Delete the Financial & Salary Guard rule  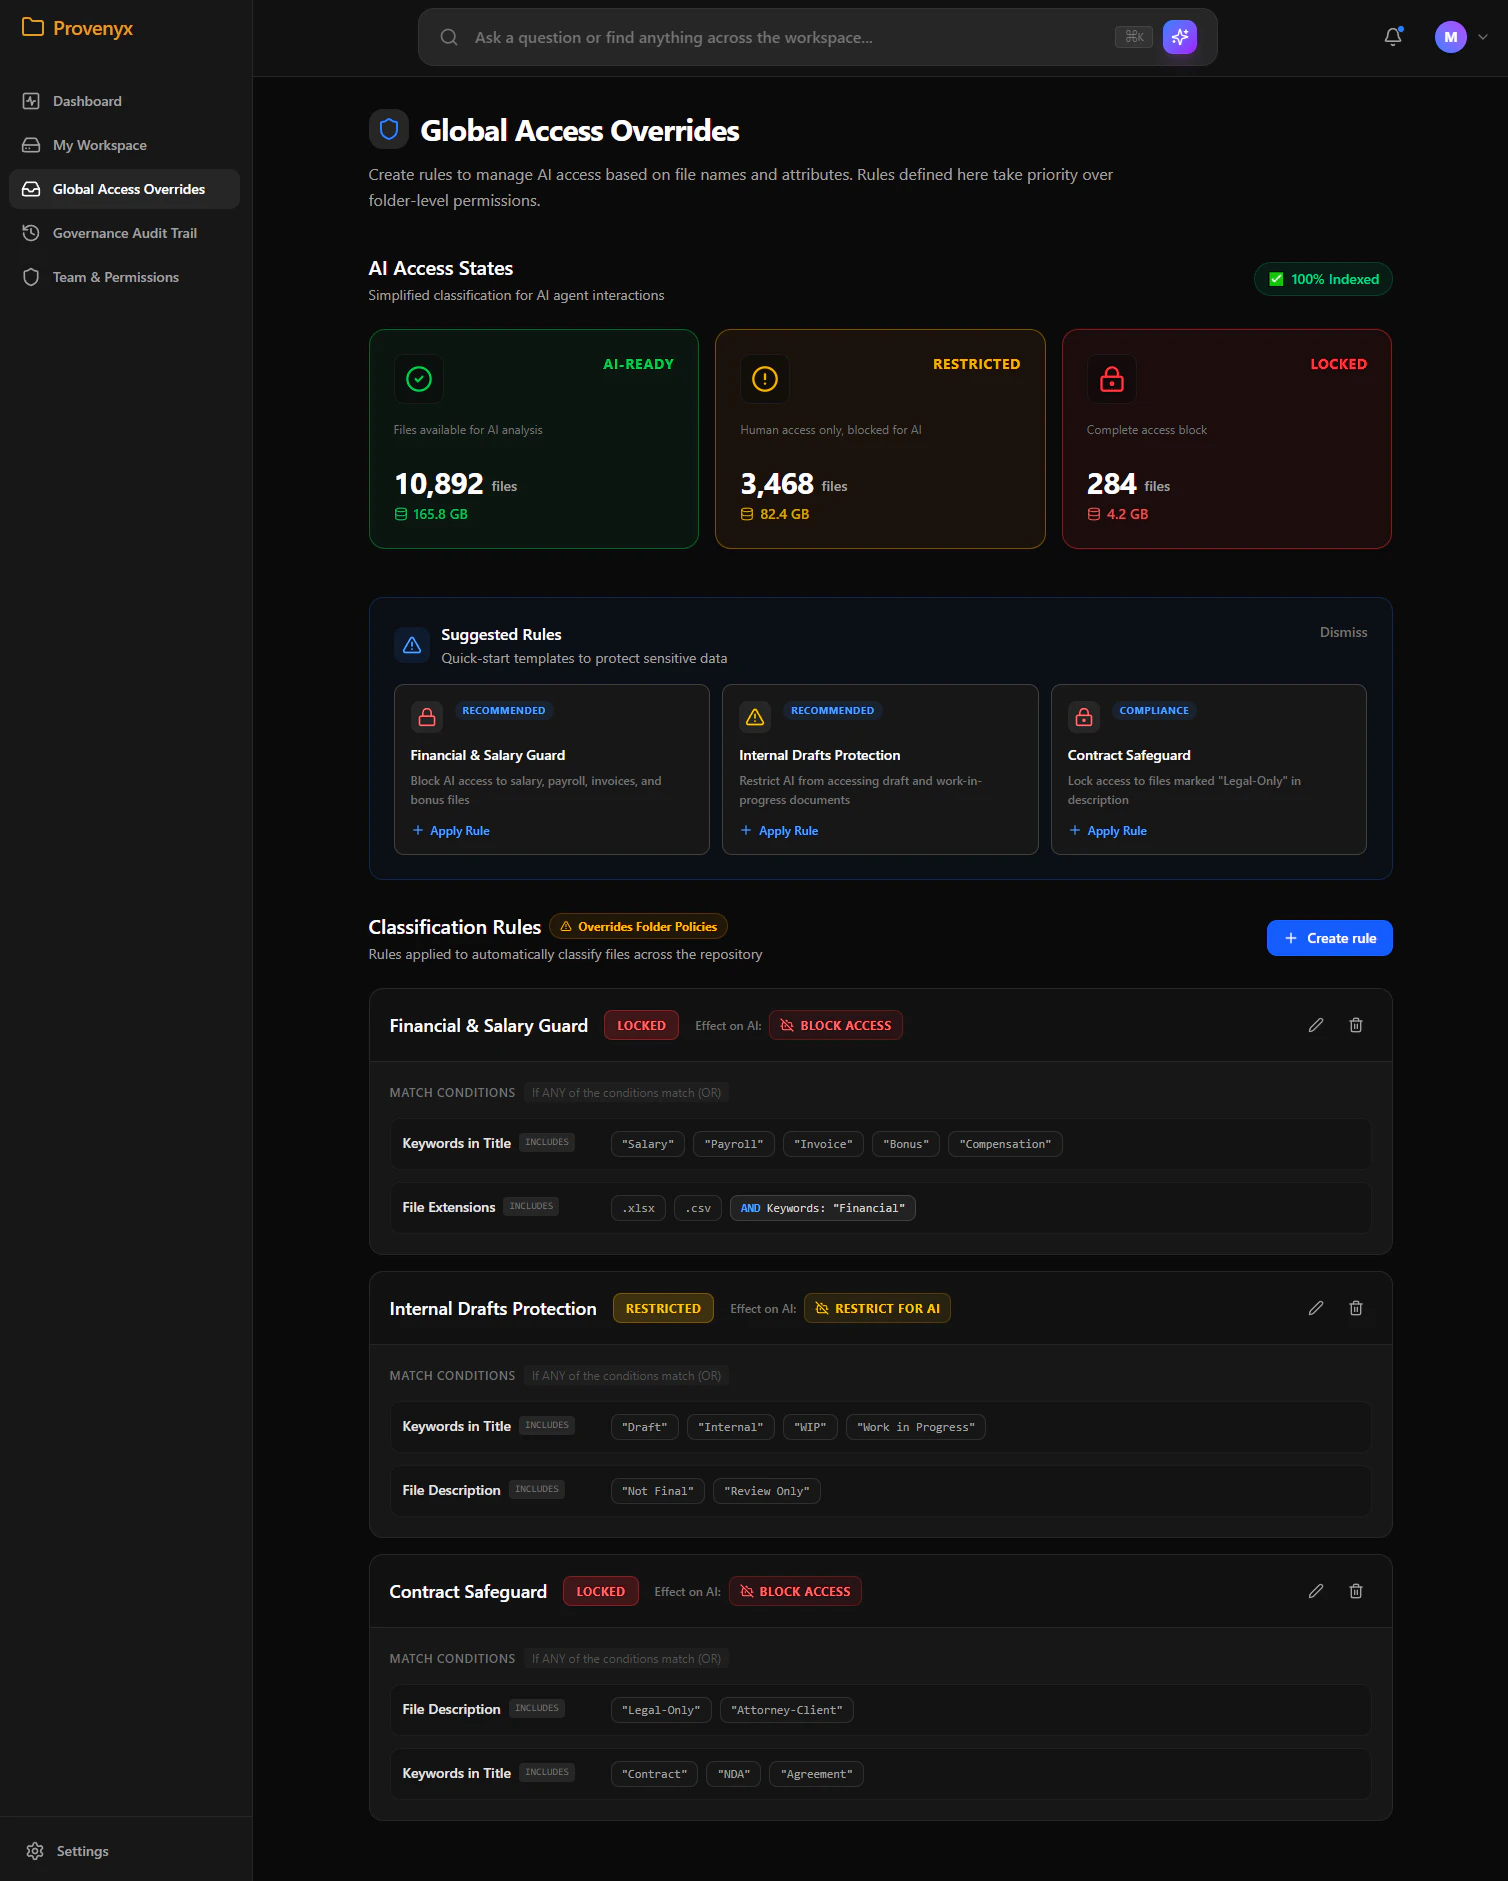(x=1356, y=1025)
